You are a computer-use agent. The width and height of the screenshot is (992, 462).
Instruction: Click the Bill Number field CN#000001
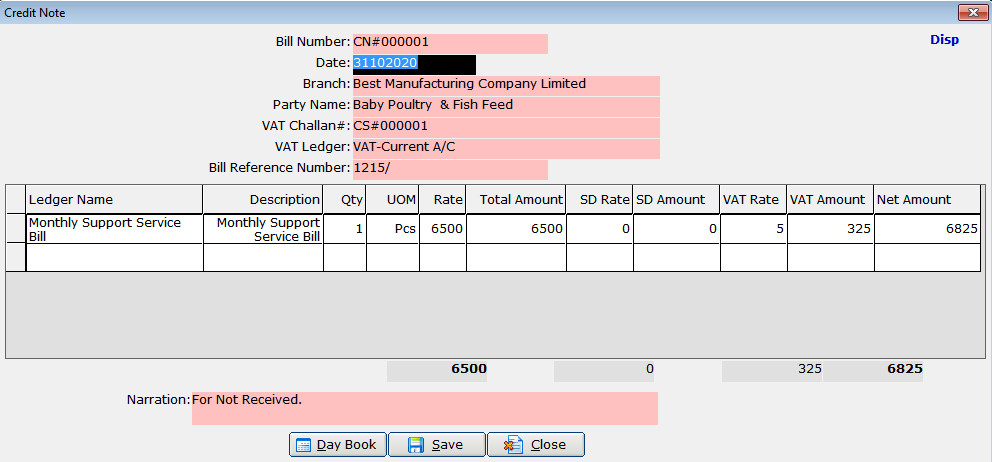[450, 43]
